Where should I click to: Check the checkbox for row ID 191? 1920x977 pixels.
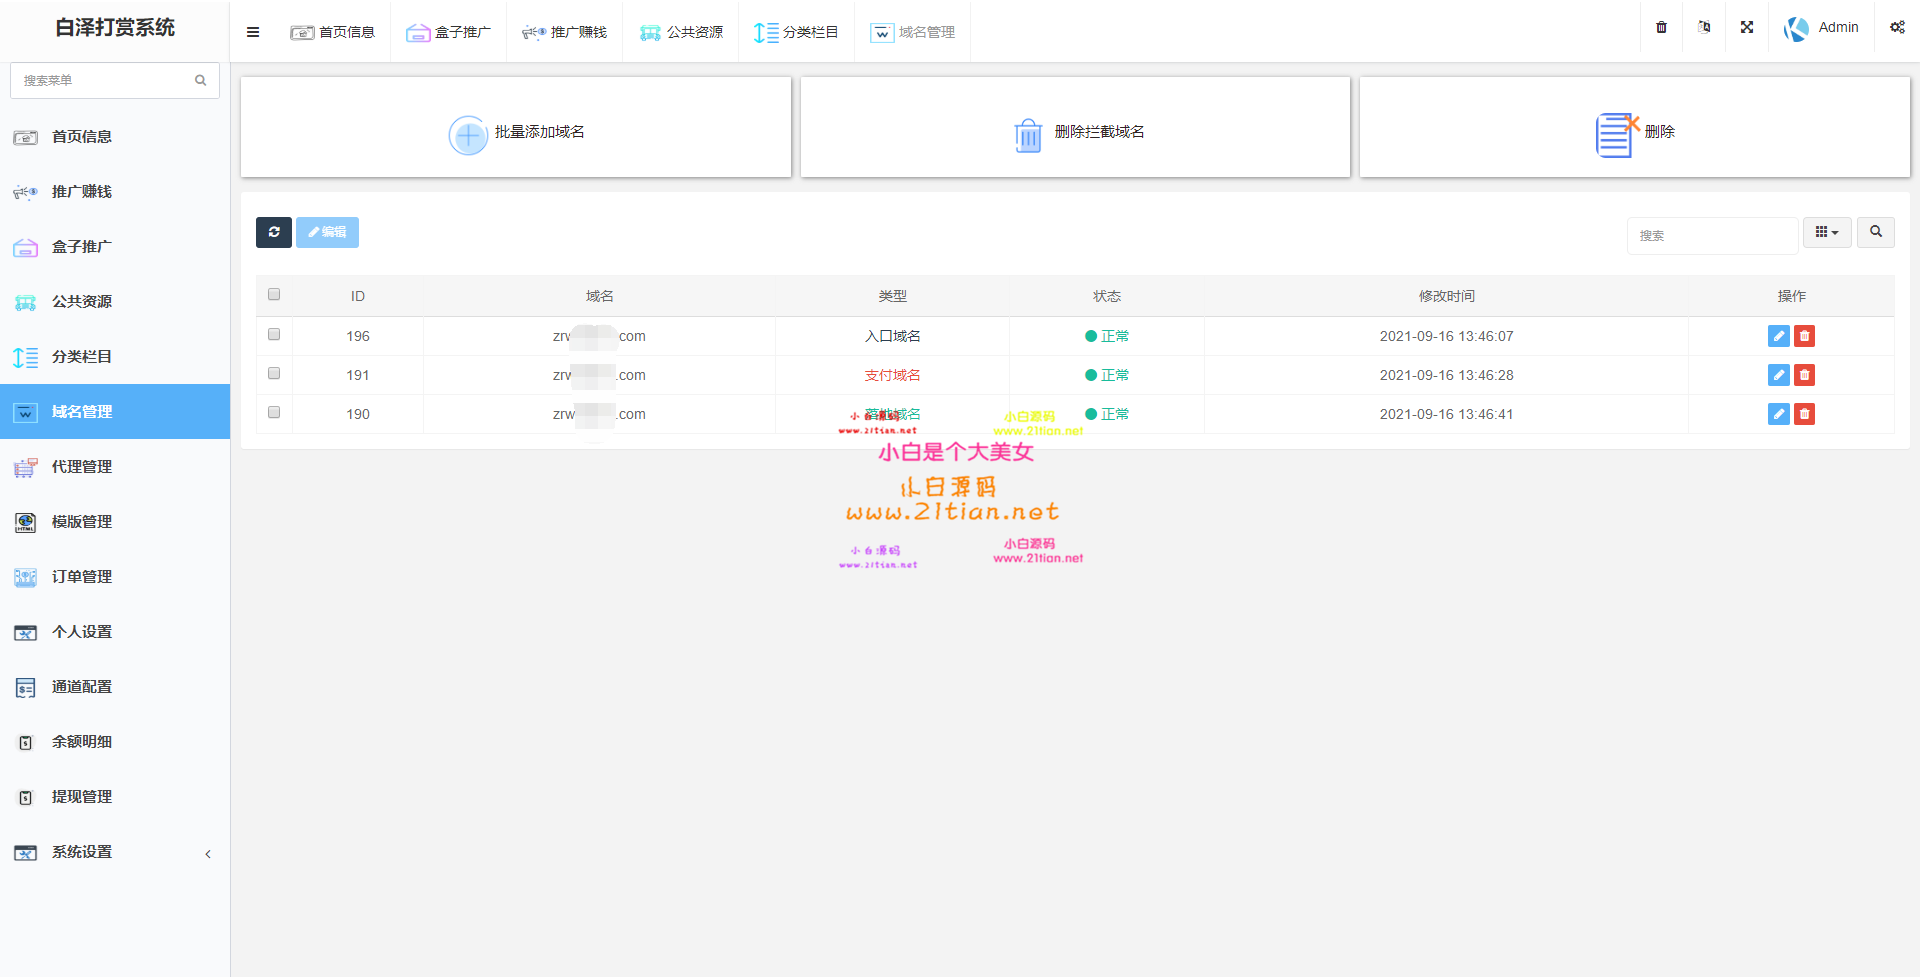pyautogui.click(x=274, y=373)
